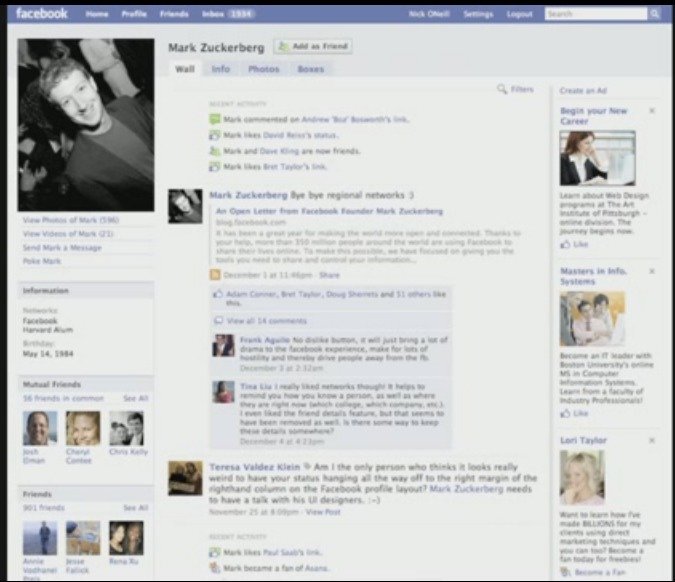Image resolution: width=675 pixels, height=582 pixels.
Task: Click Logout in the header
Action: (520, 14)
